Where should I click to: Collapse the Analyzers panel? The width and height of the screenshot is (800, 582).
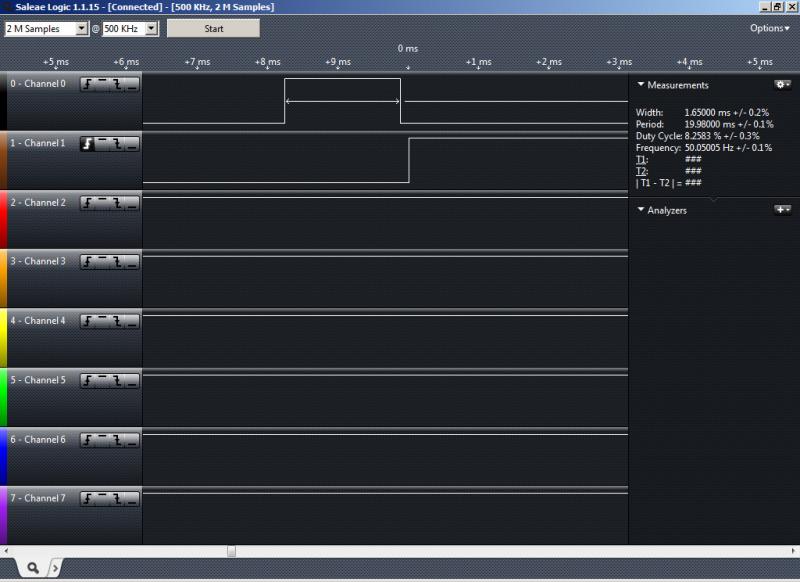[641, 210]
